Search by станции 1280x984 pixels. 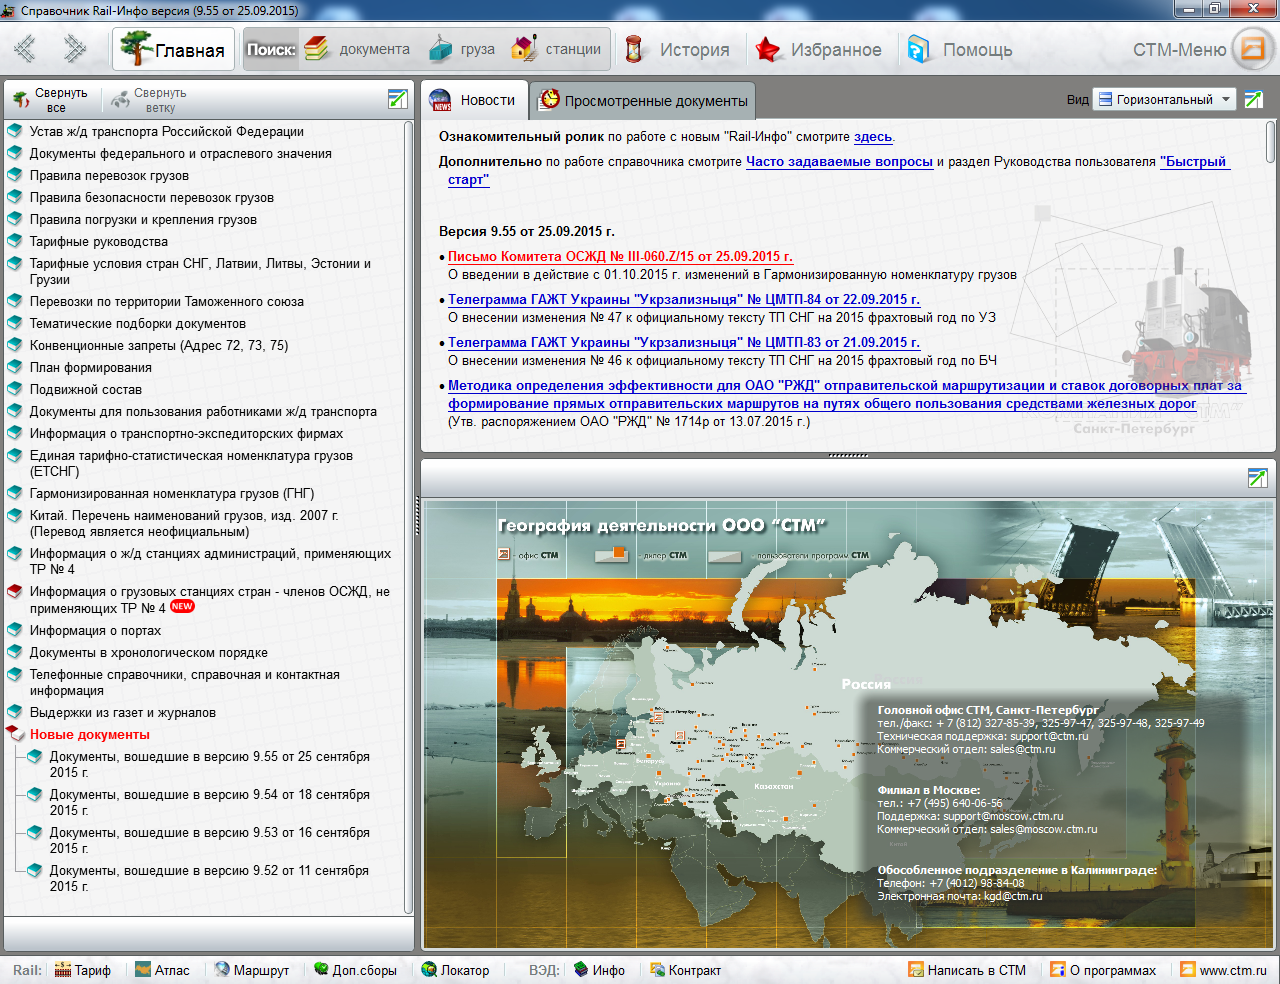click(x=556, y=49)
